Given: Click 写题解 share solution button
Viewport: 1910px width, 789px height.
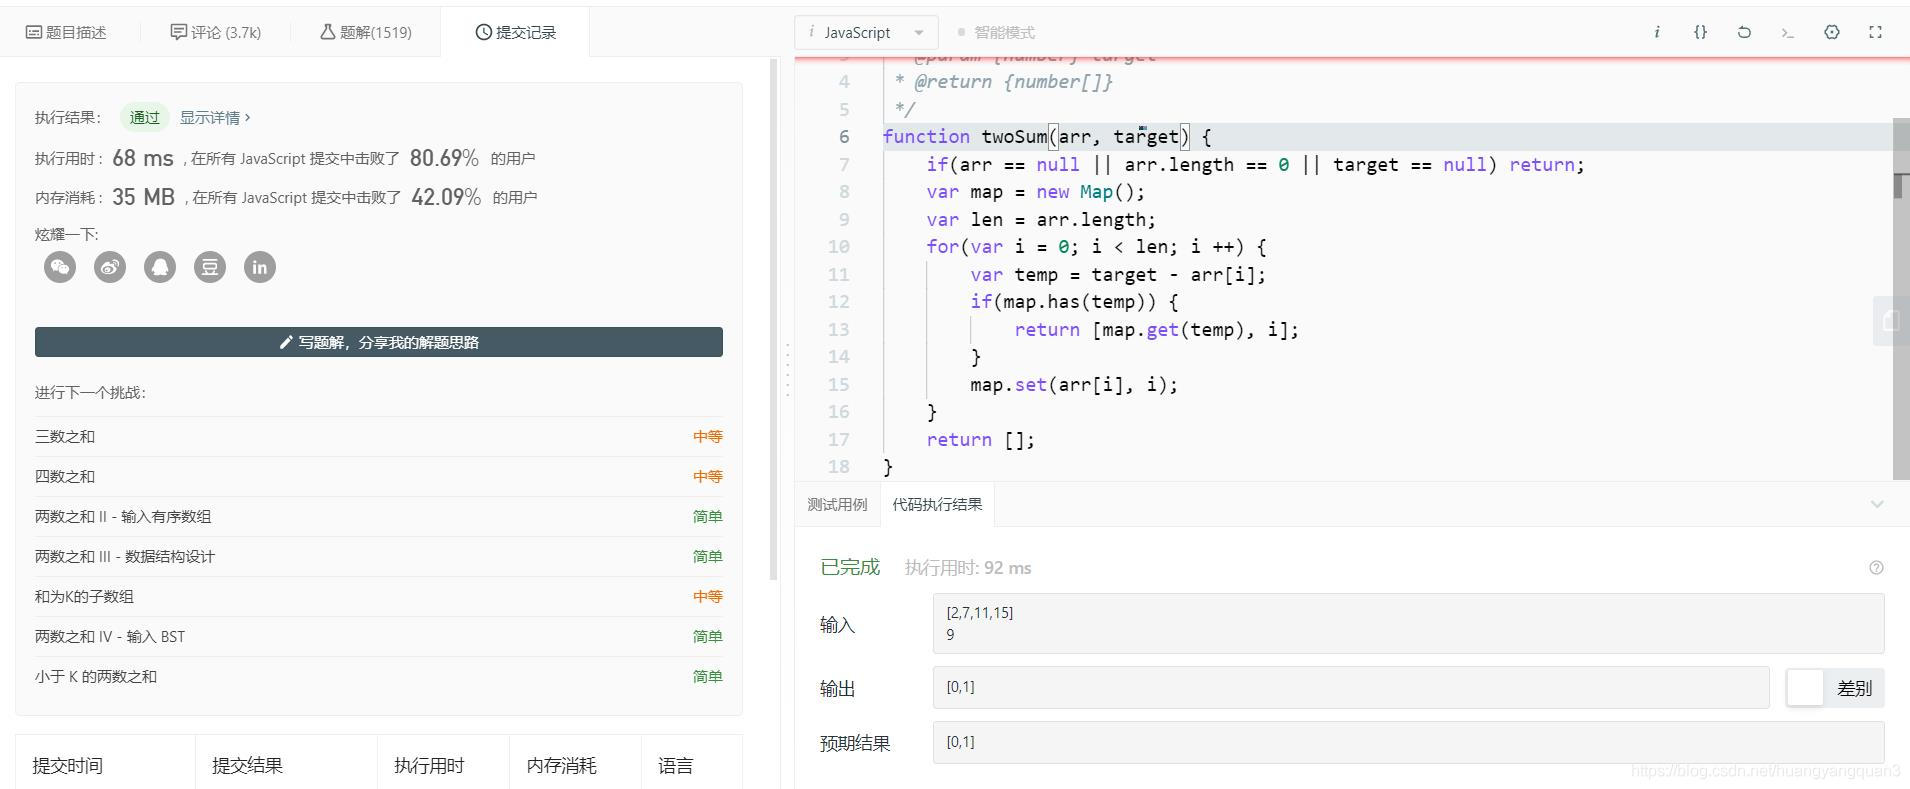Looking at the screenshot, I should [x=379, y=342].
